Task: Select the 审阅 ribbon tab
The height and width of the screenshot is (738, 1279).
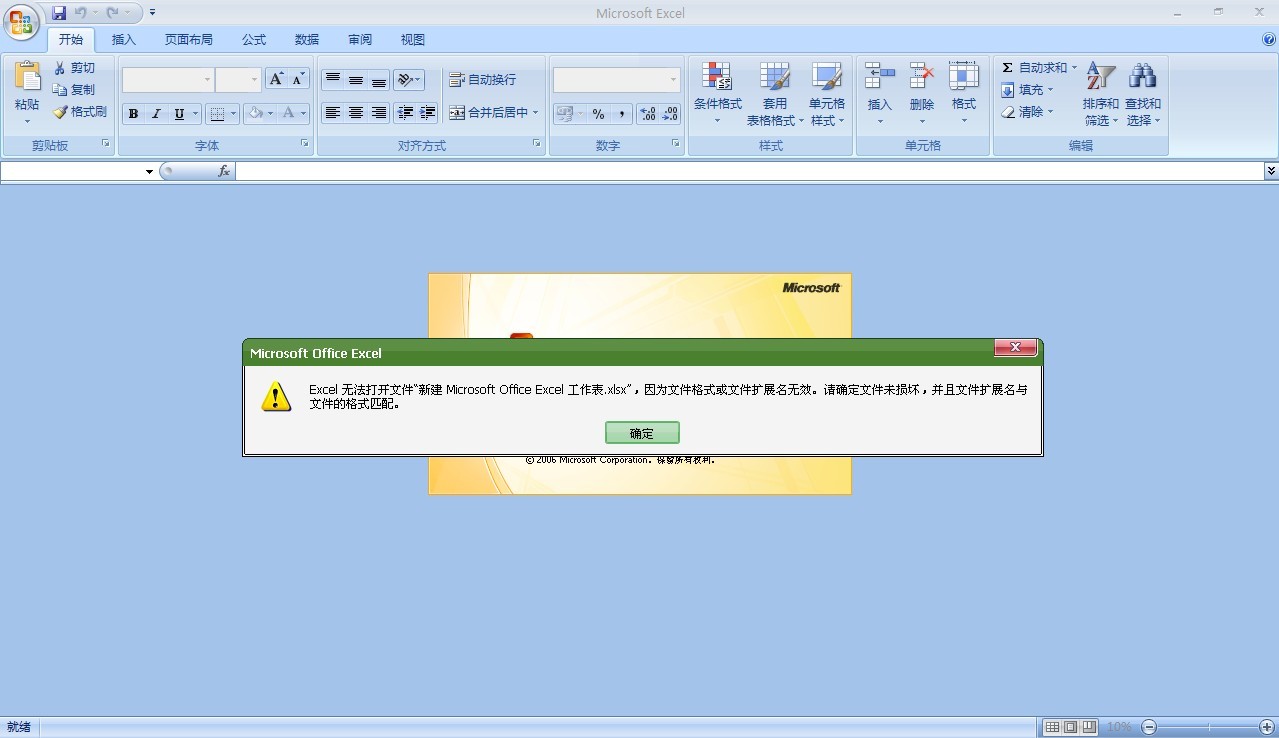Action: (x=360, y=40)
